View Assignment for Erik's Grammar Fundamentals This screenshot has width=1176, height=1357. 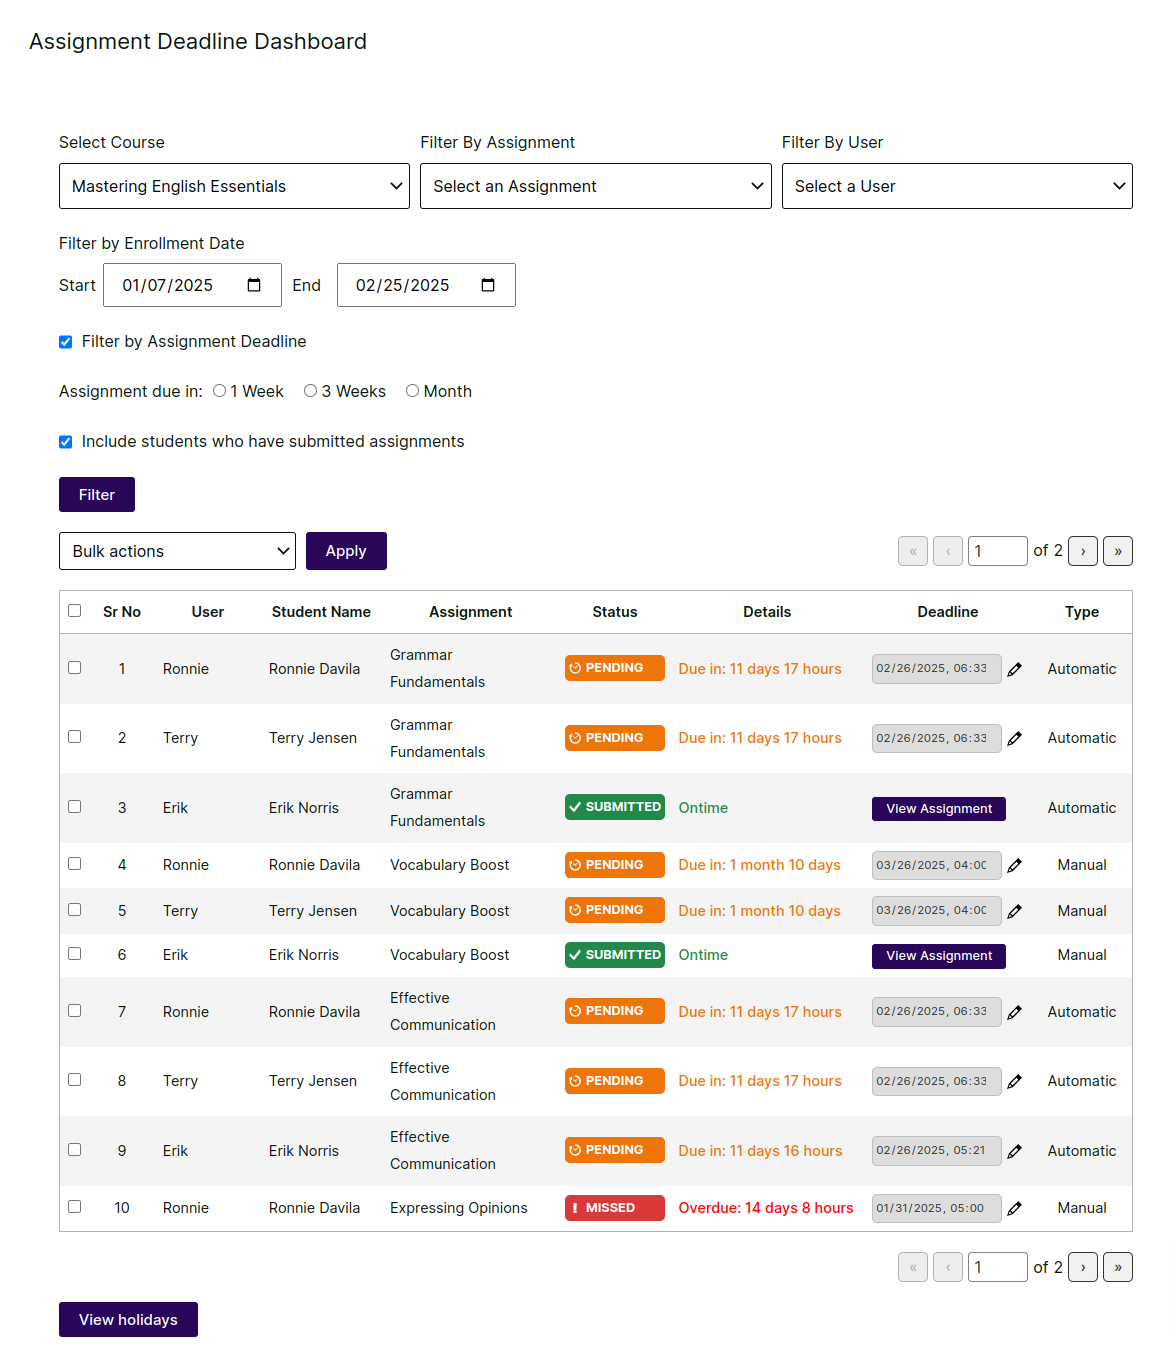click(938, 808)
